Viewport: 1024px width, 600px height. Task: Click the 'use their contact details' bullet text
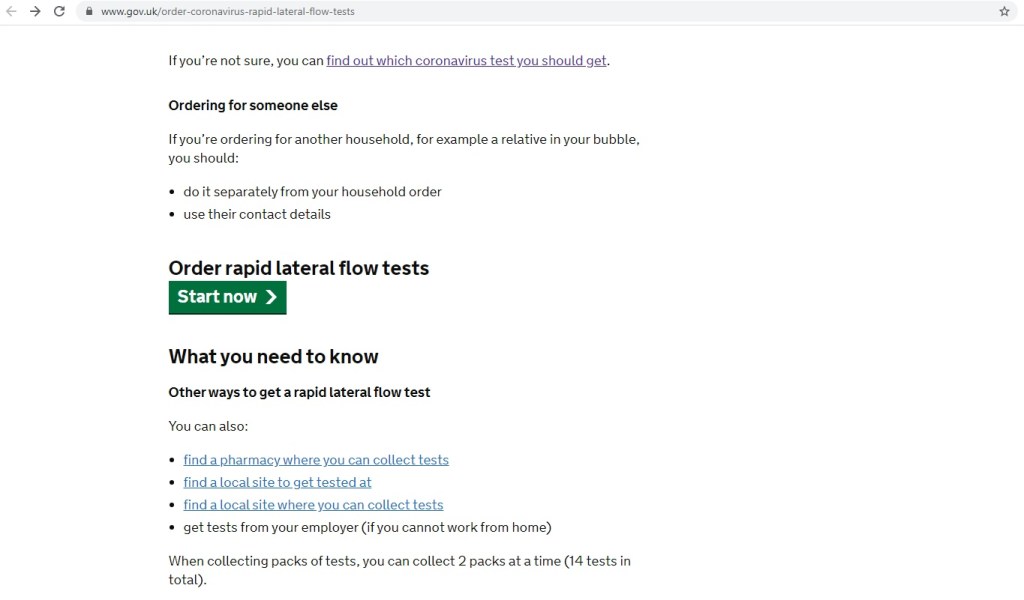click(257, 214)
